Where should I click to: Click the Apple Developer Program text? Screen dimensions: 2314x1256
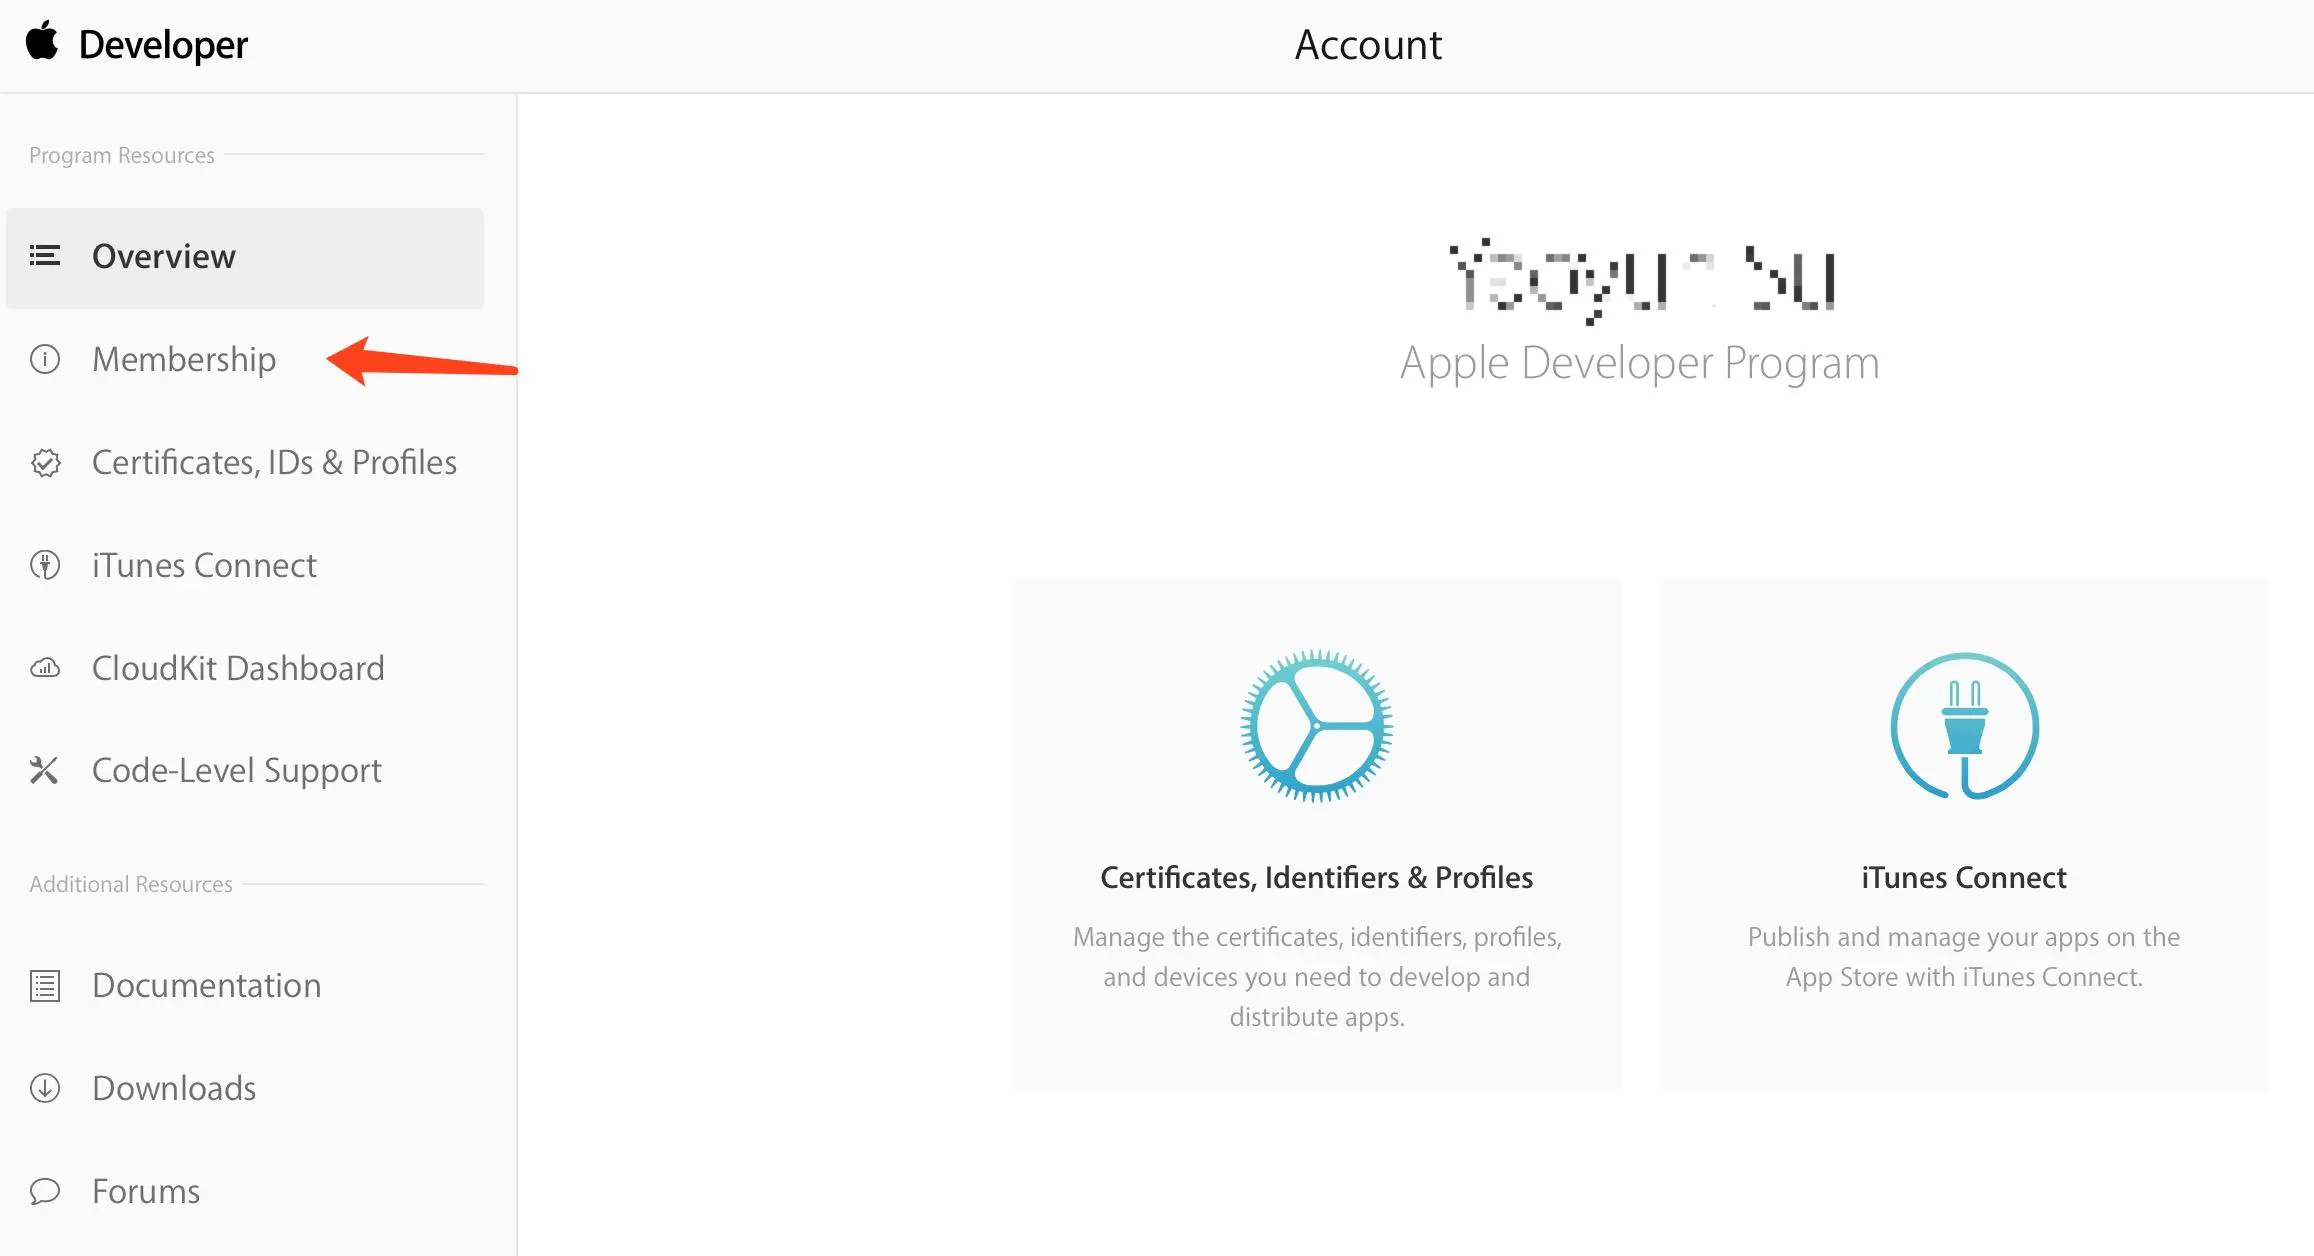click(1640, 363)
